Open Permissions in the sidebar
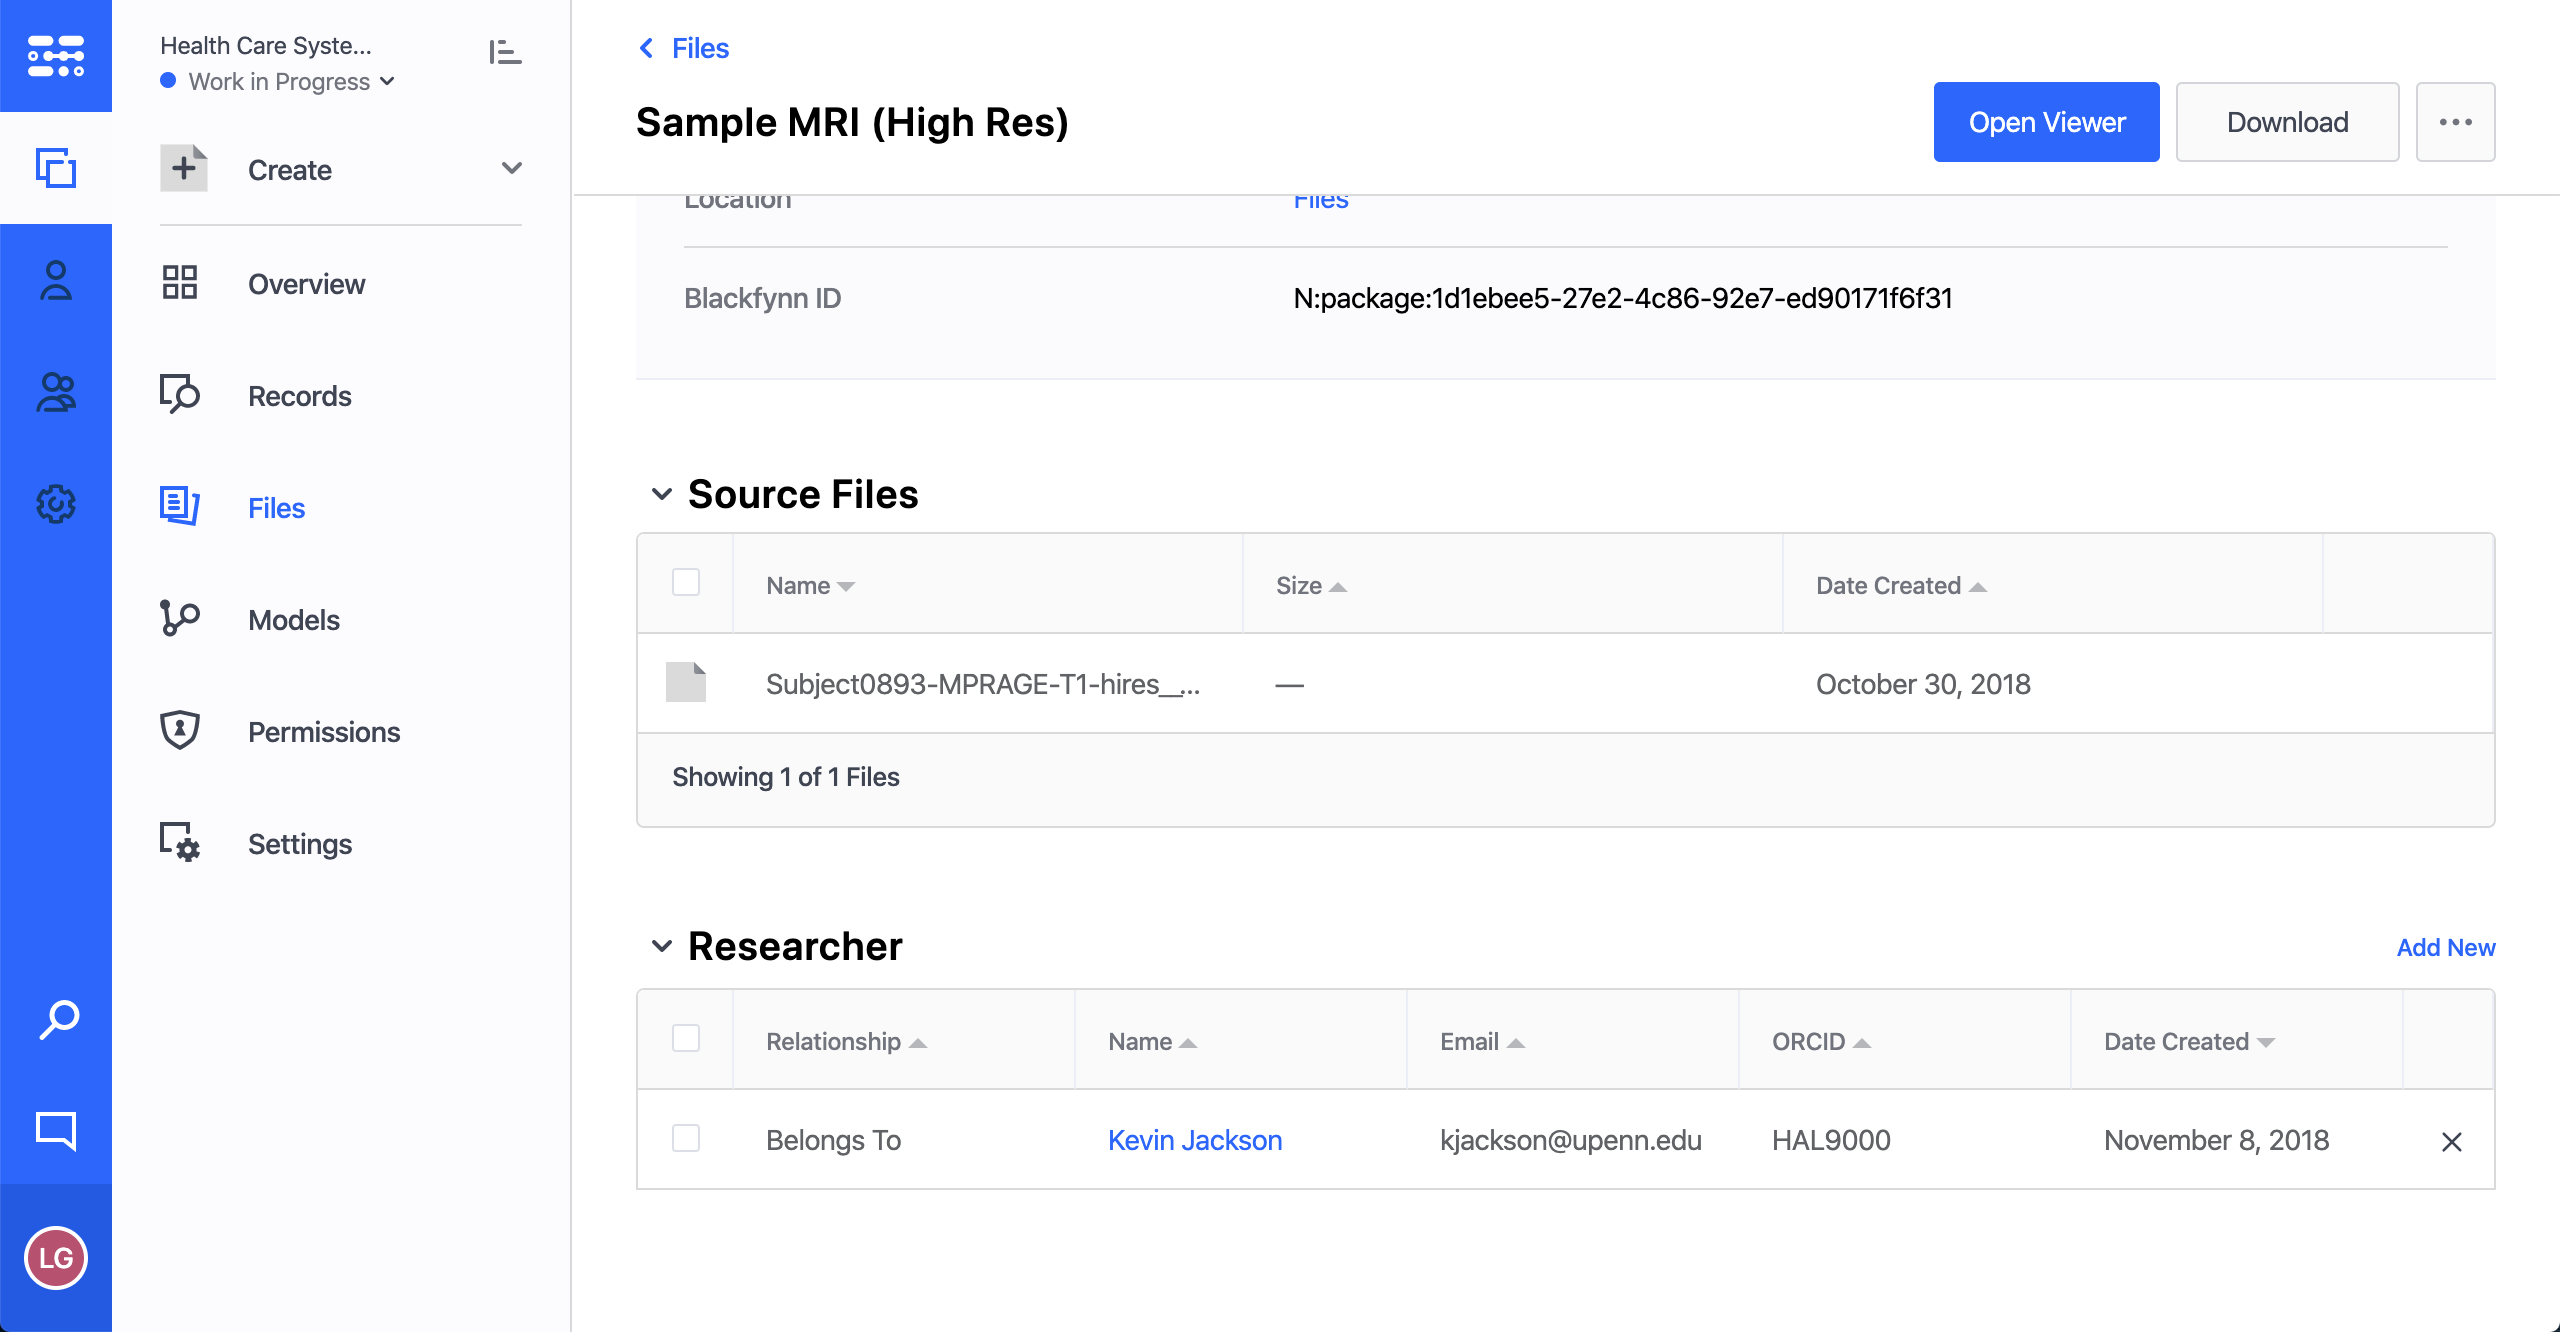 click(x=323, y=732)
